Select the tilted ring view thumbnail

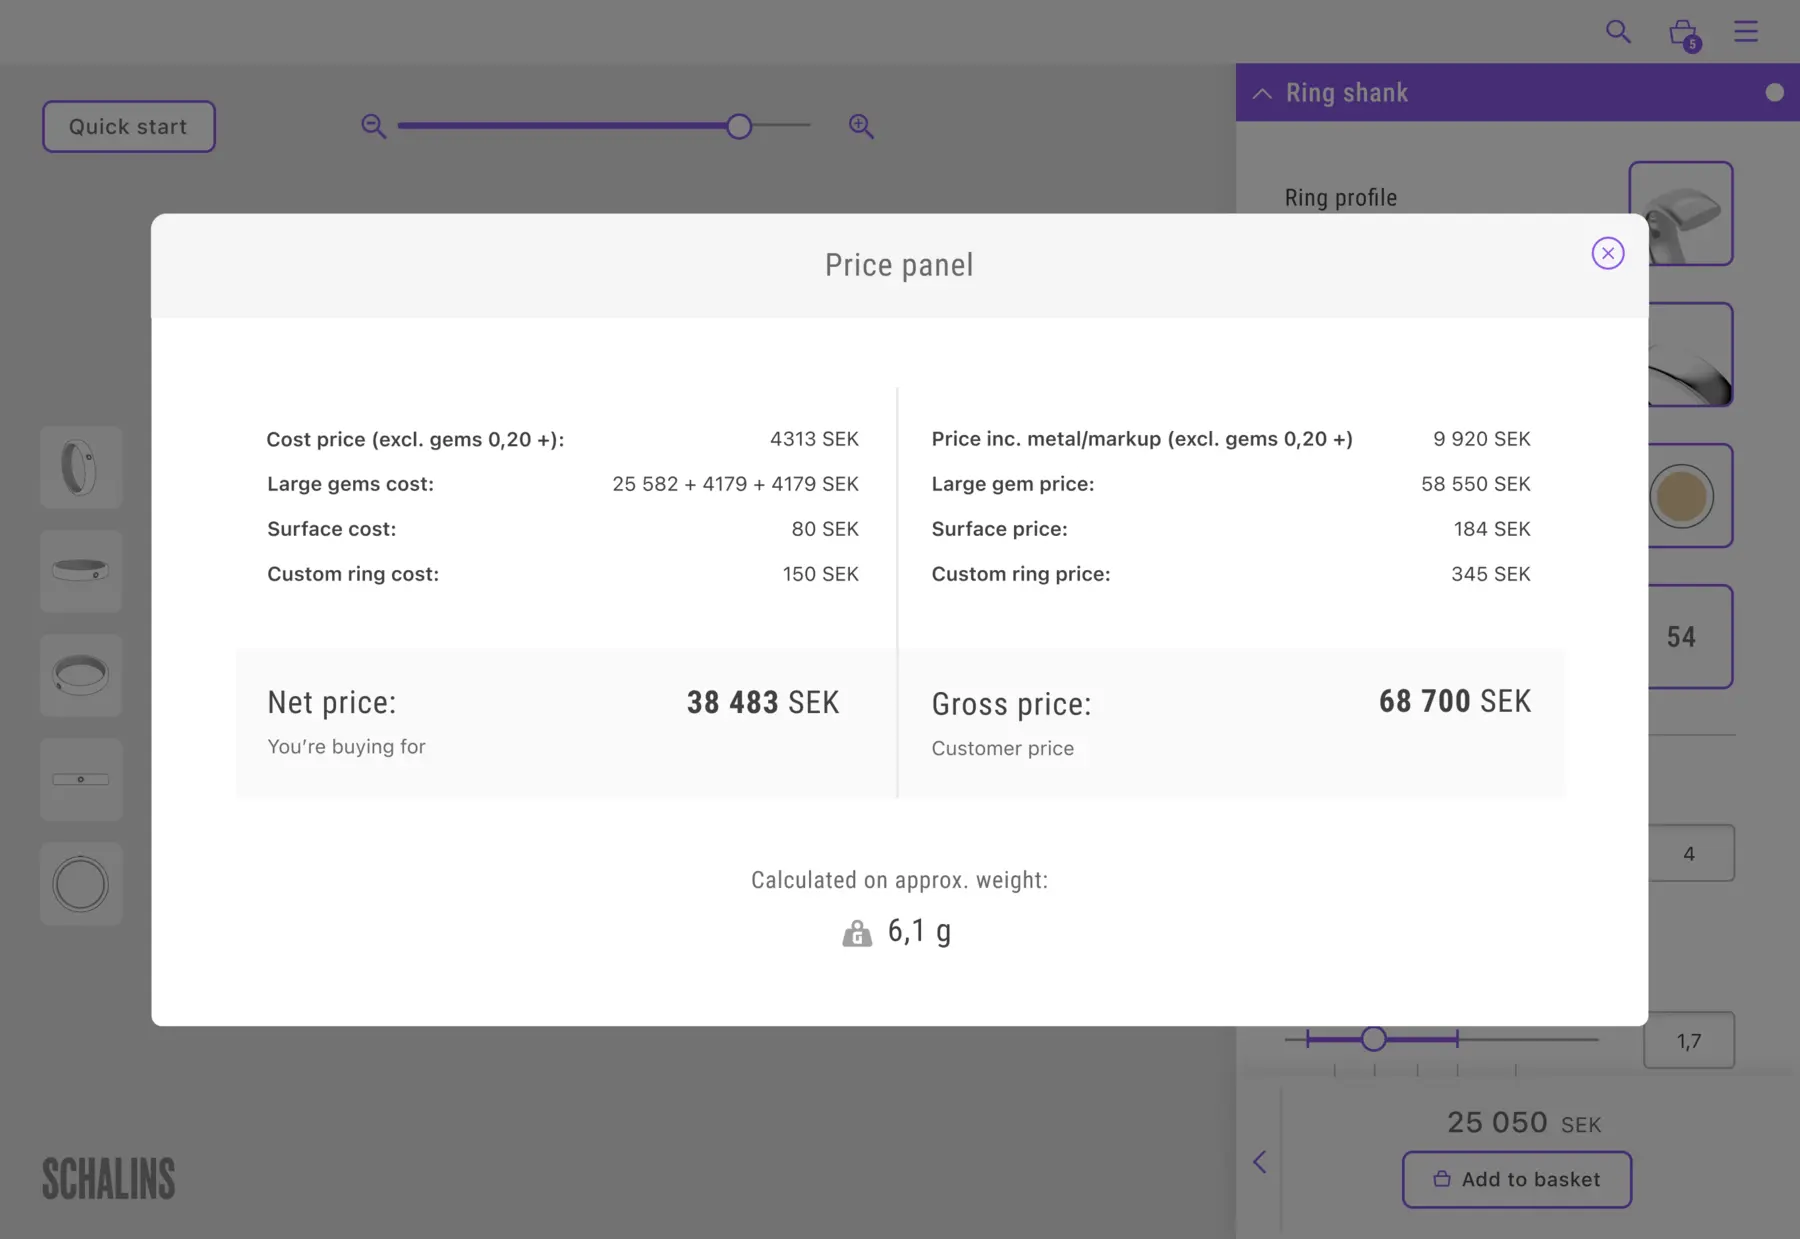(x=81, y=675)
